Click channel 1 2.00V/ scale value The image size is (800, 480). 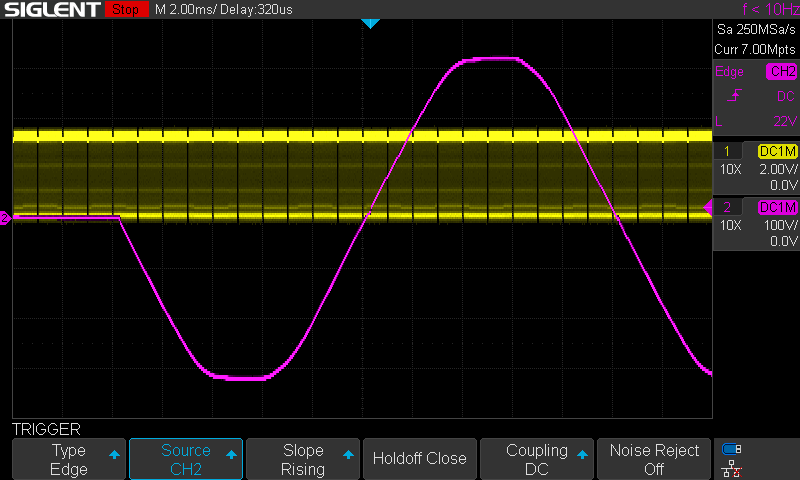pyautogui.click(x=778, y=169)
